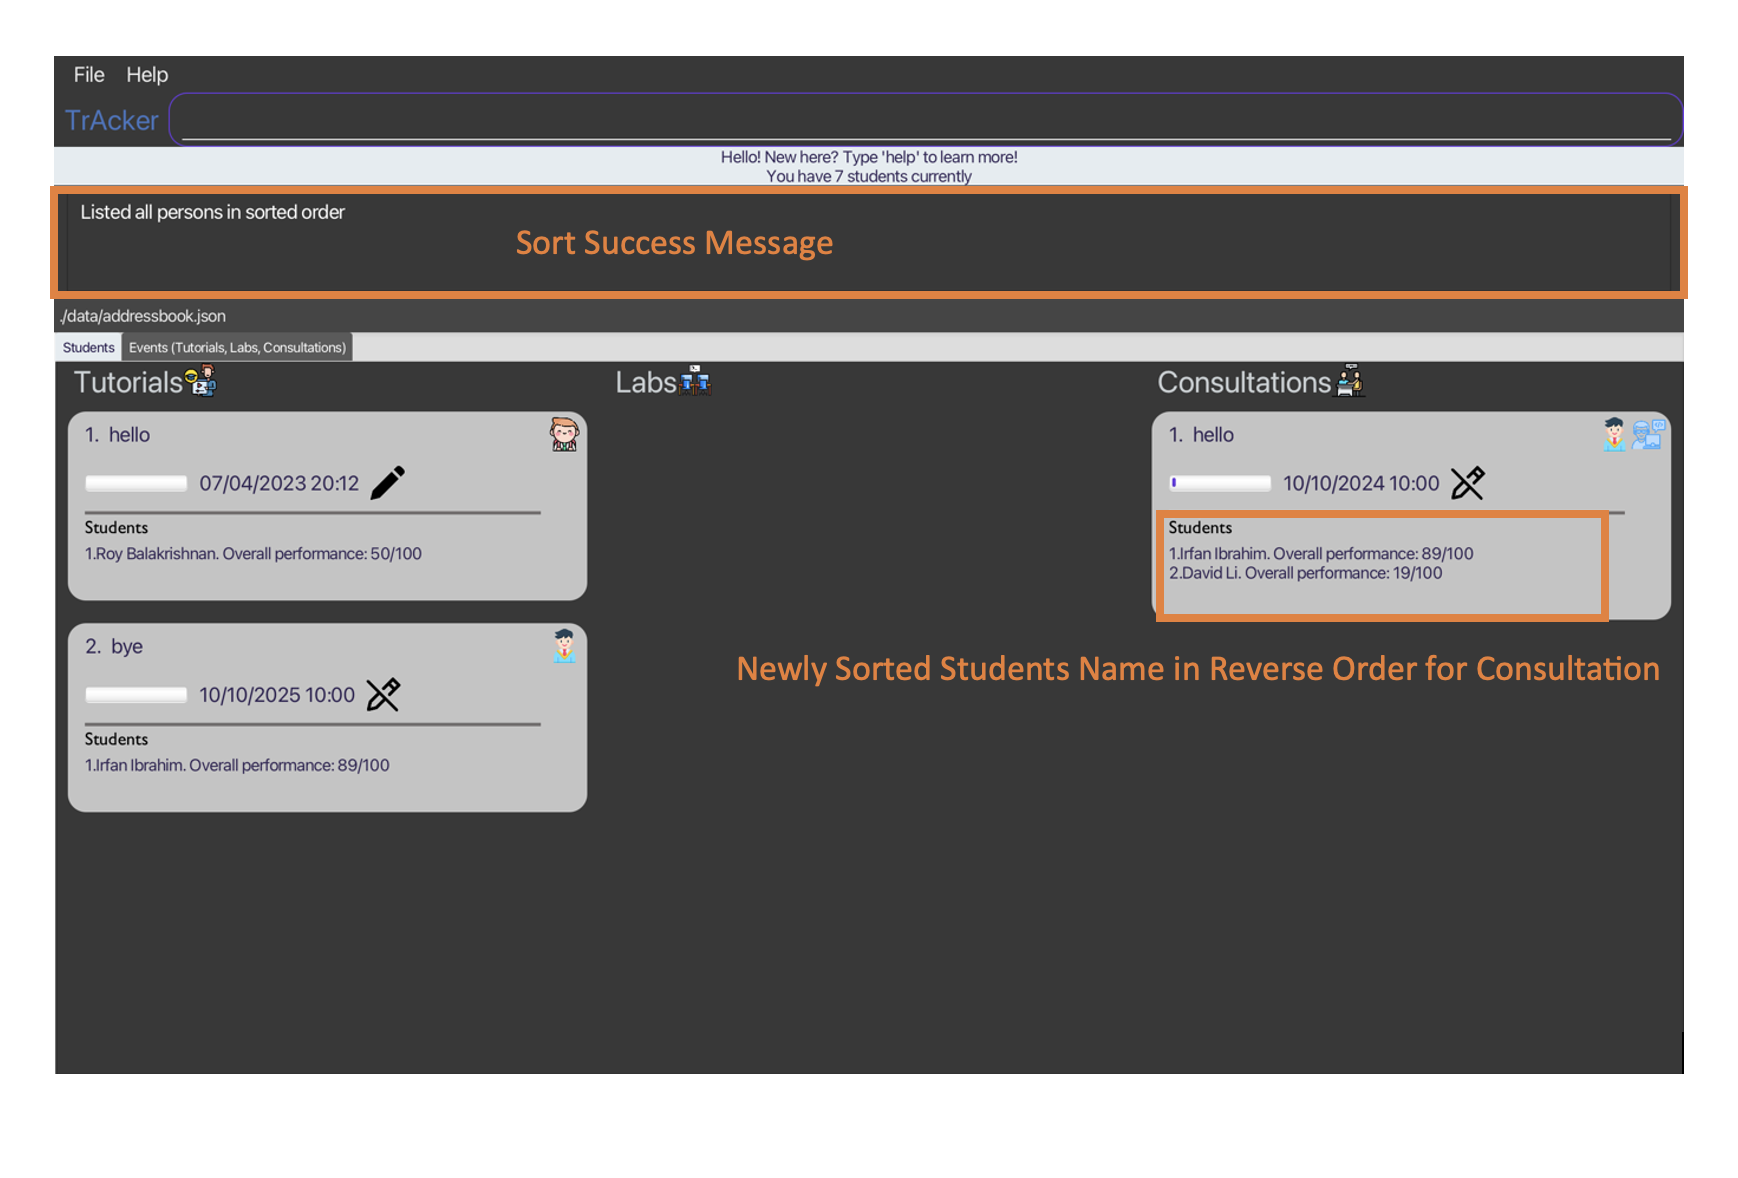Click the 'Hello! New here?' help hint text

click(x=869, y=157)
